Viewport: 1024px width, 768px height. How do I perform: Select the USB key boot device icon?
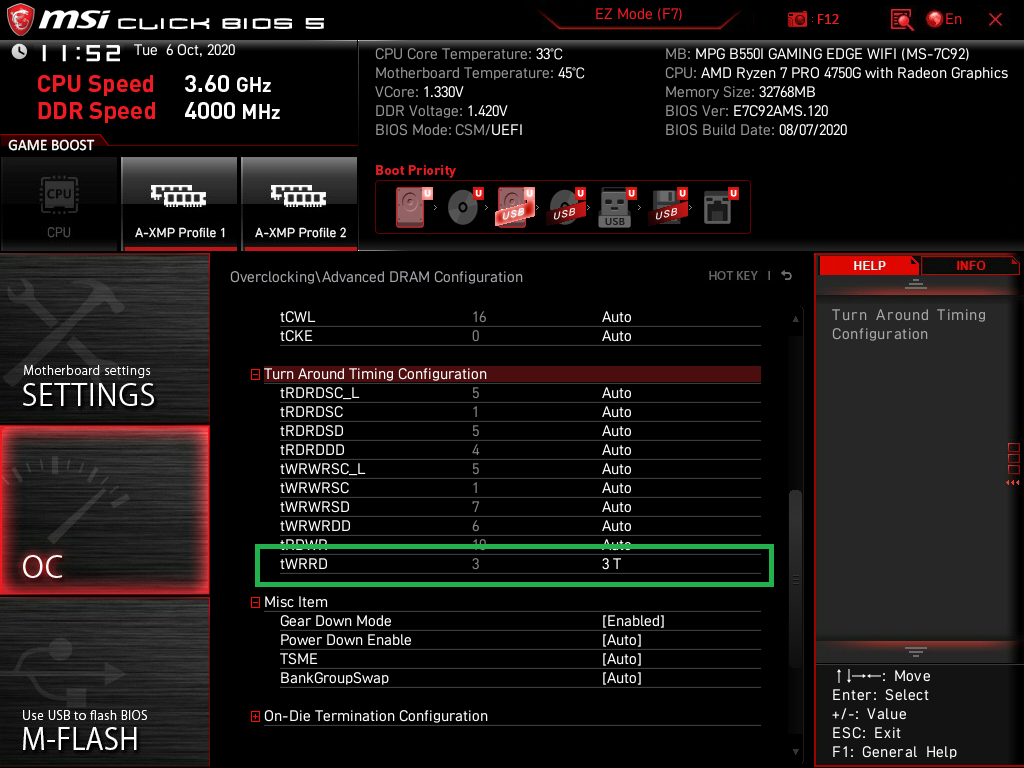coord(616,207)
